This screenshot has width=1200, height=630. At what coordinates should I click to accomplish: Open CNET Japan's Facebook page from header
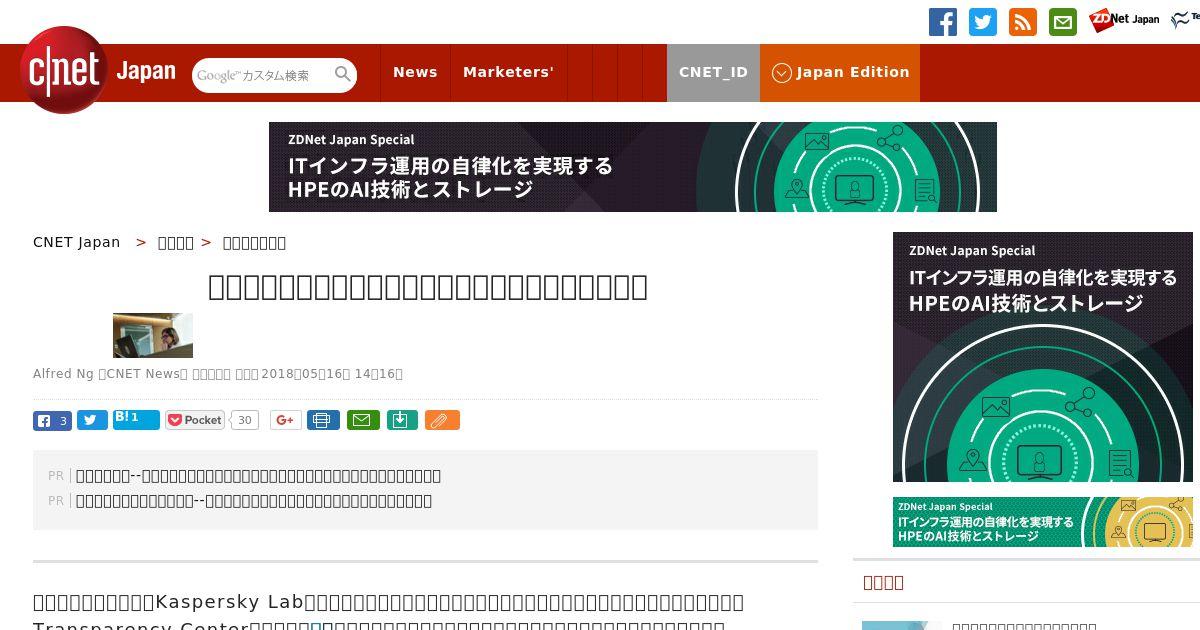point(943,22)
